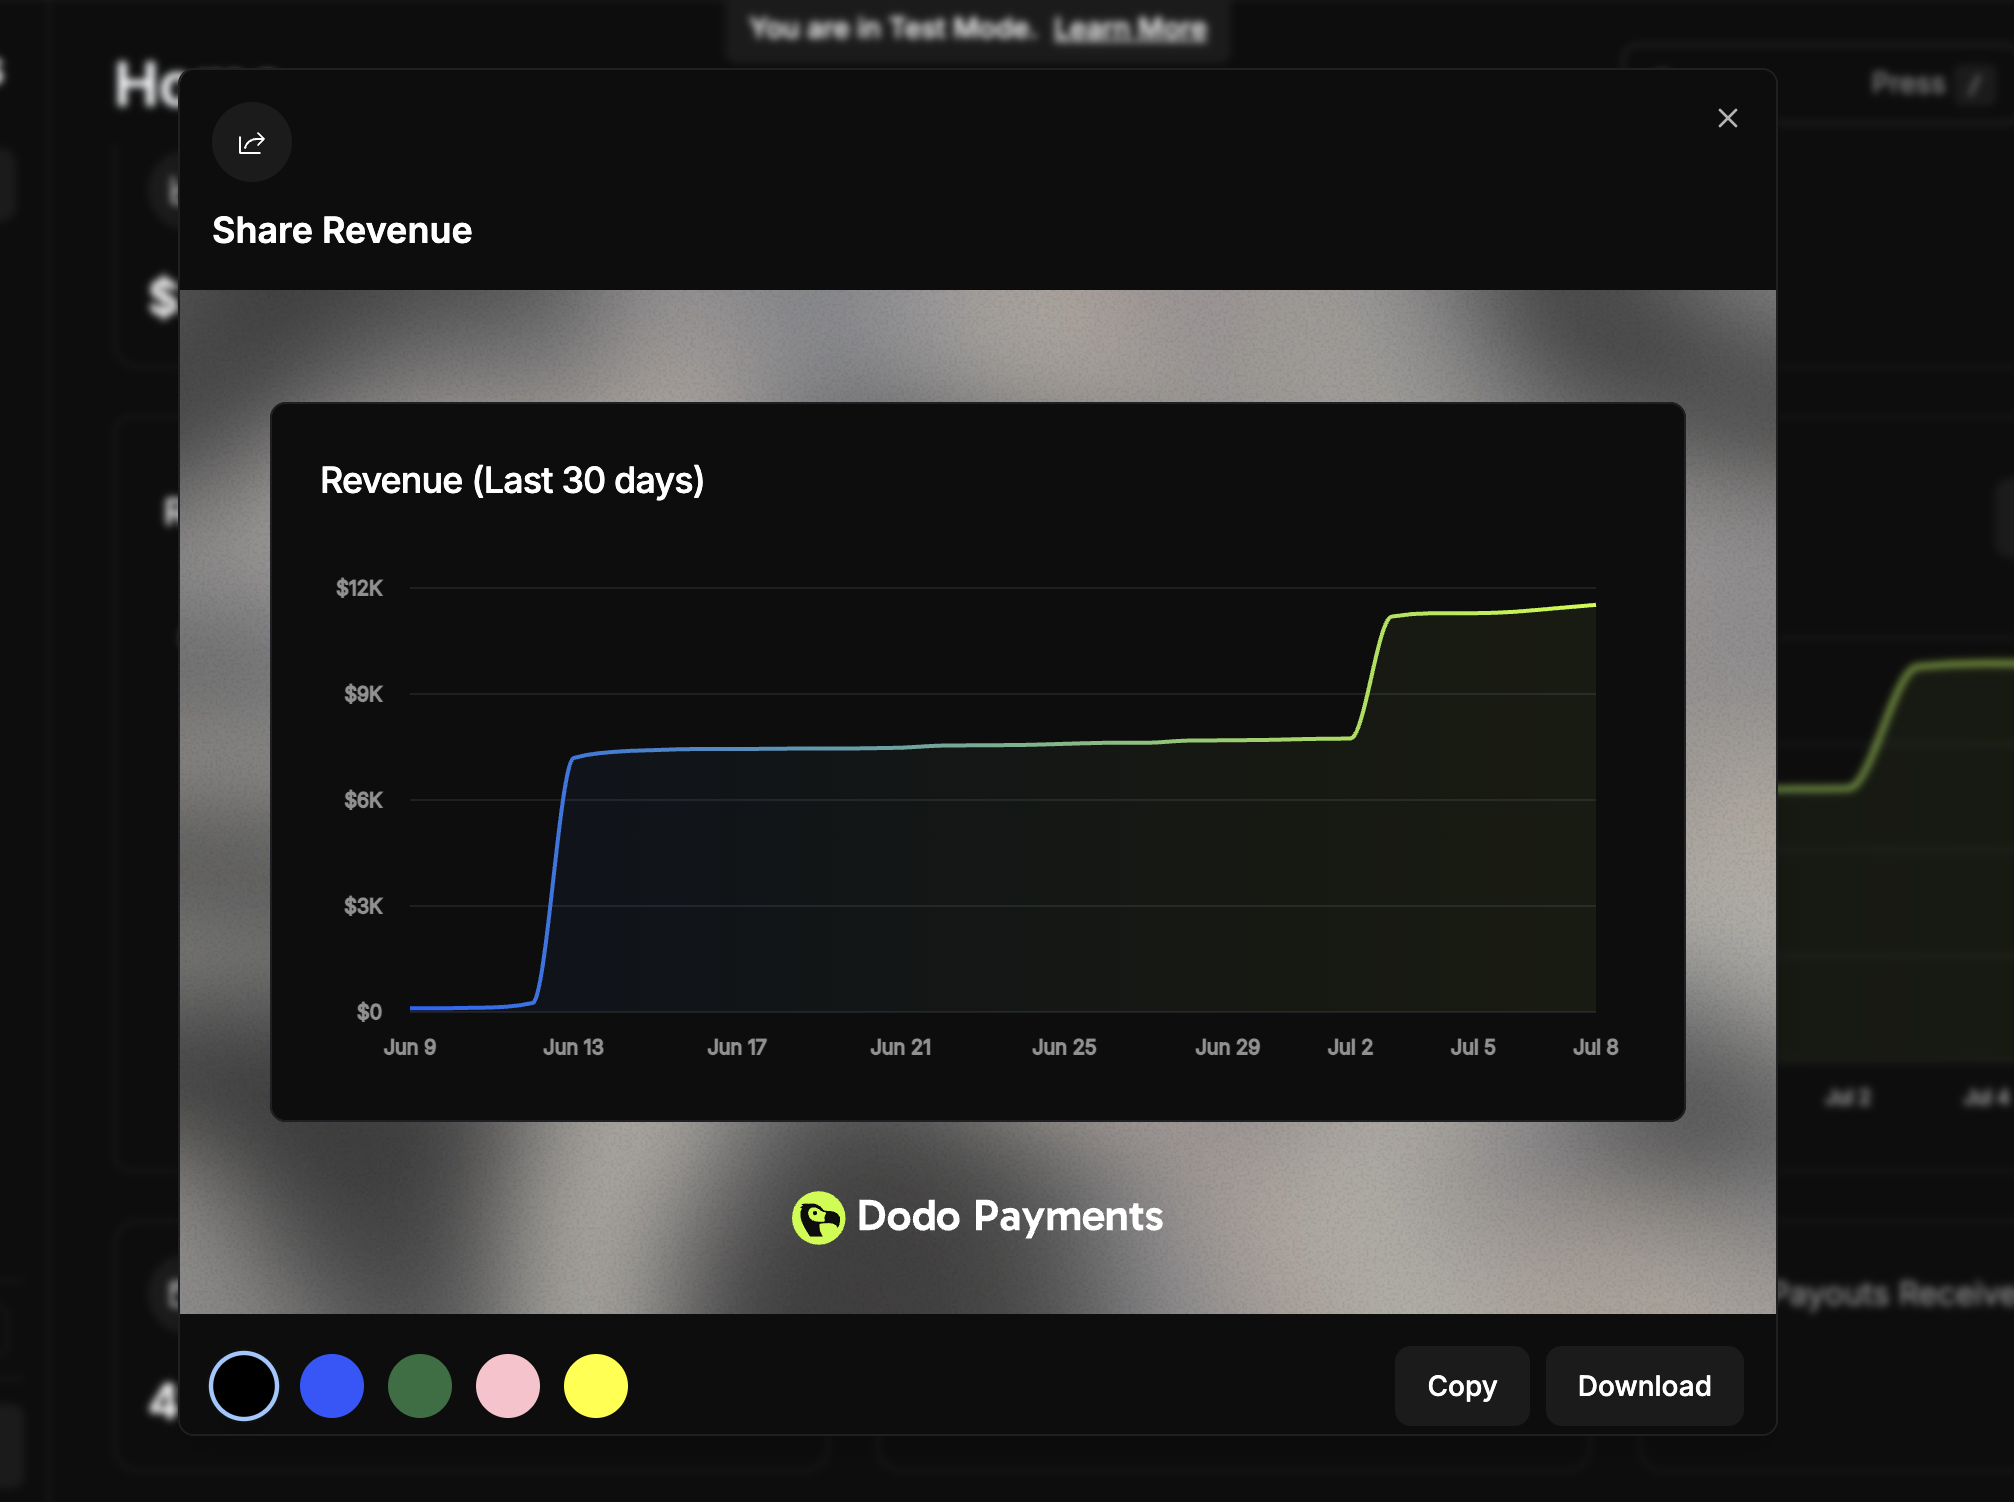Screen dimensions: 2014x1502
Task: Click the Dodo Payments wordmark text
Action: pyautogui.click(x=1010, y=1216)
